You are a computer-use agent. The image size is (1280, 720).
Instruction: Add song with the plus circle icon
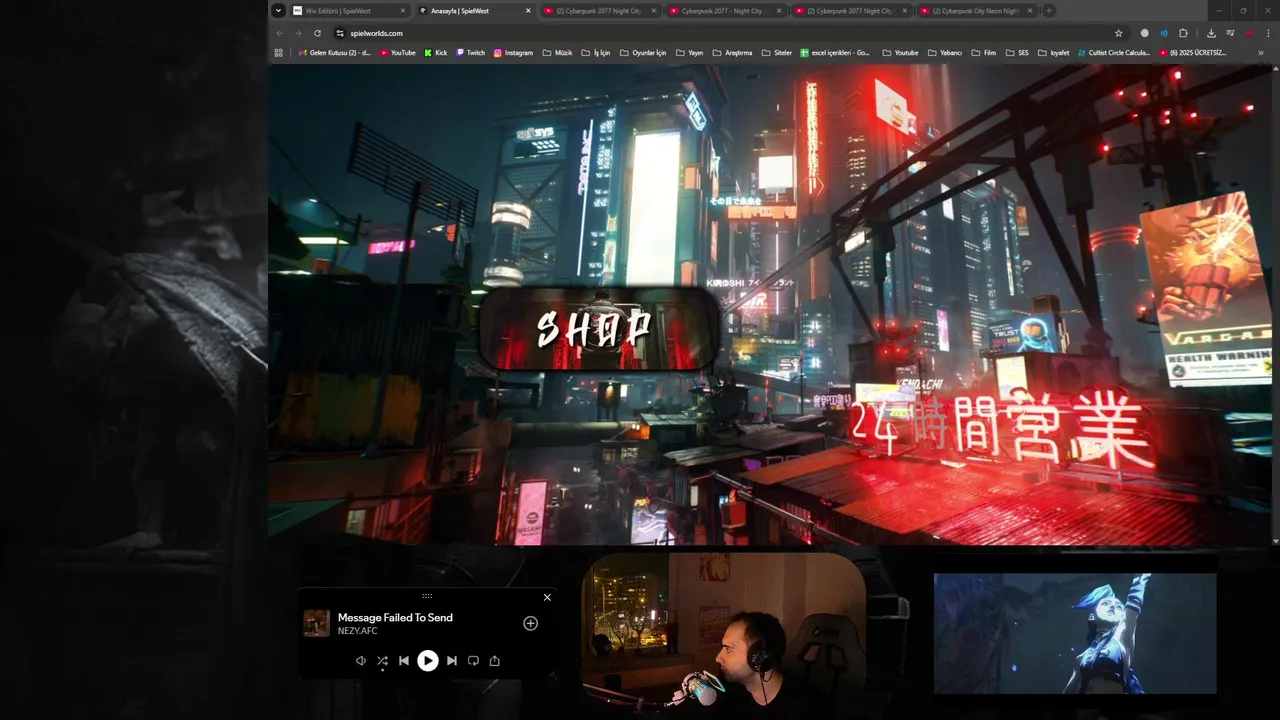530,623
